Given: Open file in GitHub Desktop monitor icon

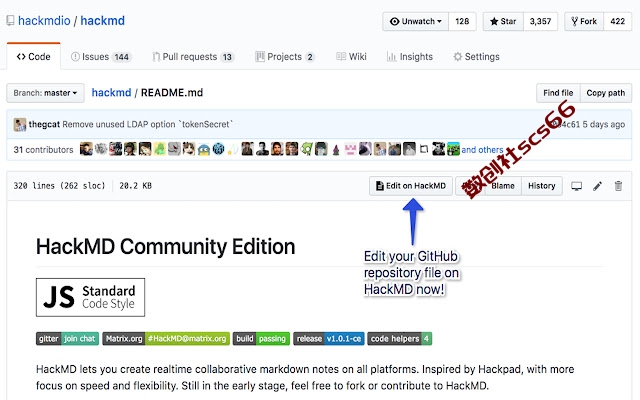Looking at the screenshot, I should (576, 186).
